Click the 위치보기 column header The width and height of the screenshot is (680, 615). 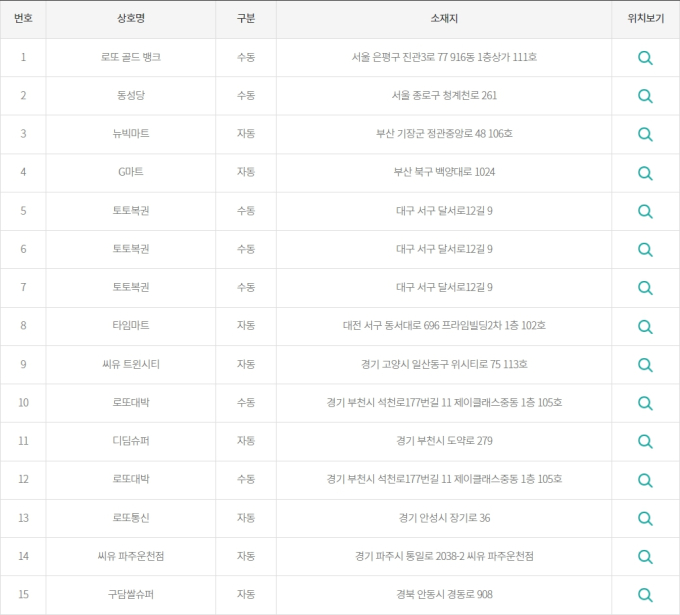tap(646, 18)
